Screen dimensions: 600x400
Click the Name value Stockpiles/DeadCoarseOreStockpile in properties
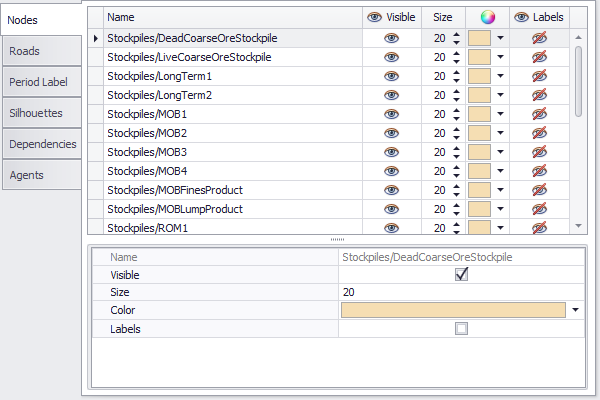tap(427, 257)
